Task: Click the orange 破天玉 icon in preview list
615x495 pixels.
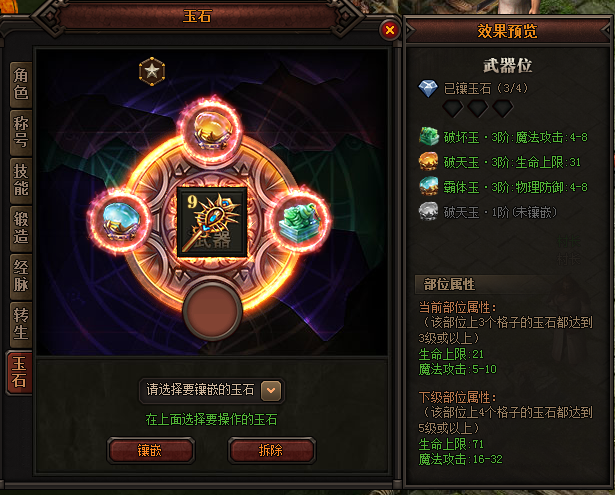Action: click(428, 161)
